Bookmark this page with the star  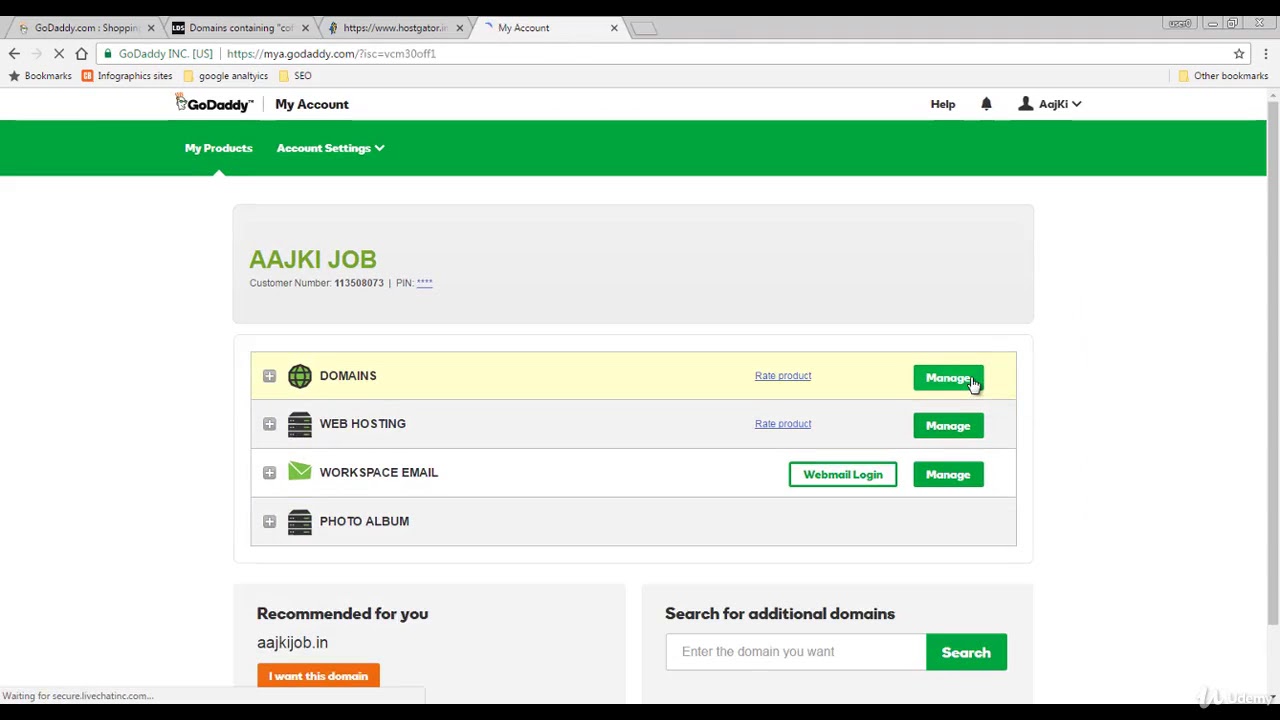point(1239,54)
